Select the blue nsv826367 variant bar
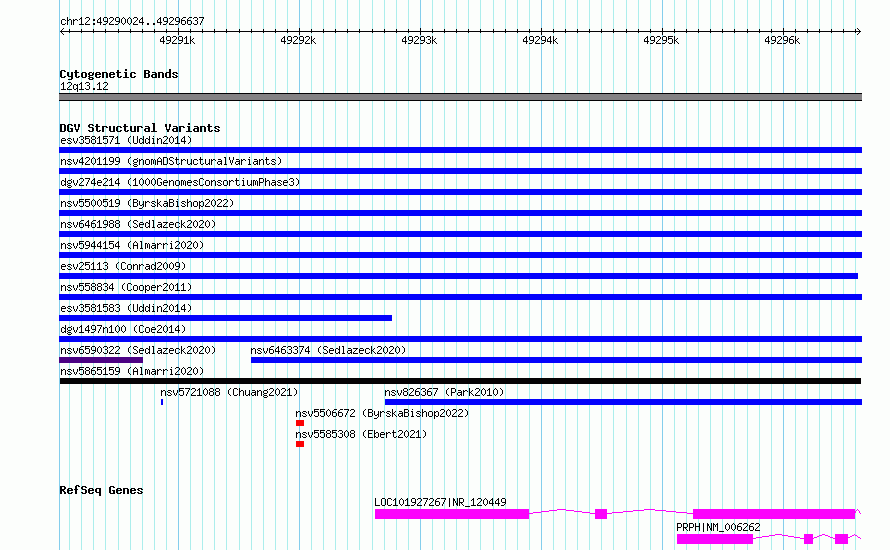Image resolution: width=890 pixels, height=550 pixels. pyautogui.click(x=623, y=402)
